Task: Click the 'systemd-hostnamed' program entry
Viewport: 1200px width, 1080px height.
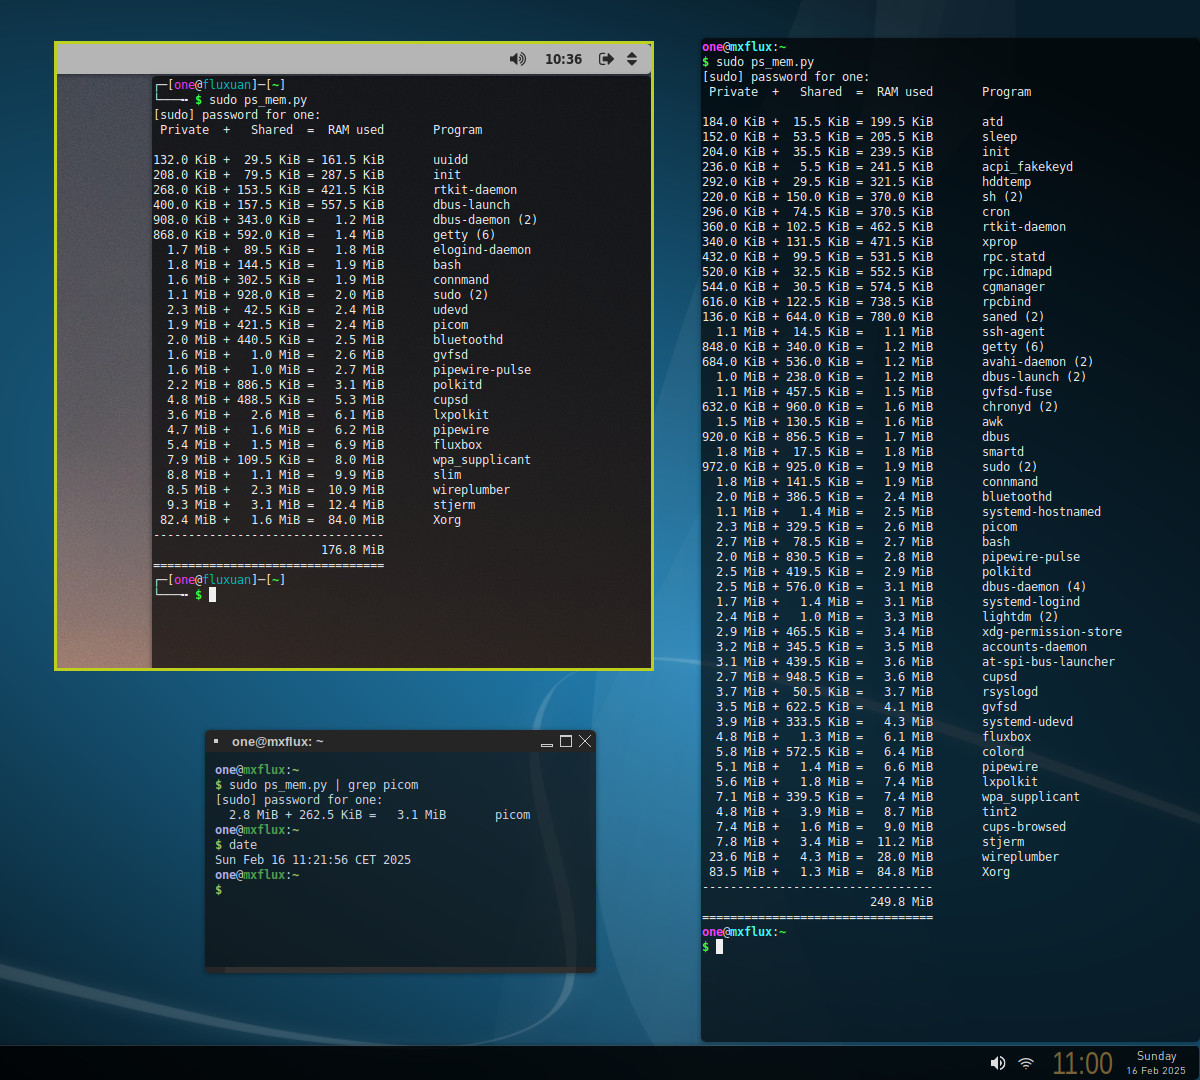Action: point(1041,512)
